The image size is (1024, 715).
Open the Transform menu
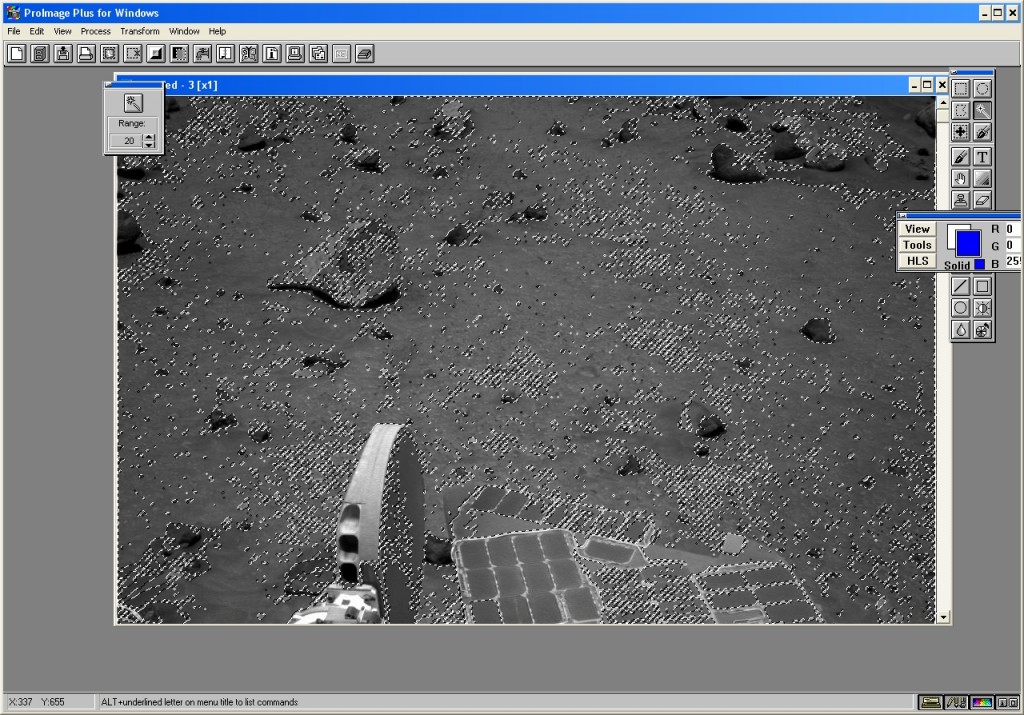click(140, 31)
